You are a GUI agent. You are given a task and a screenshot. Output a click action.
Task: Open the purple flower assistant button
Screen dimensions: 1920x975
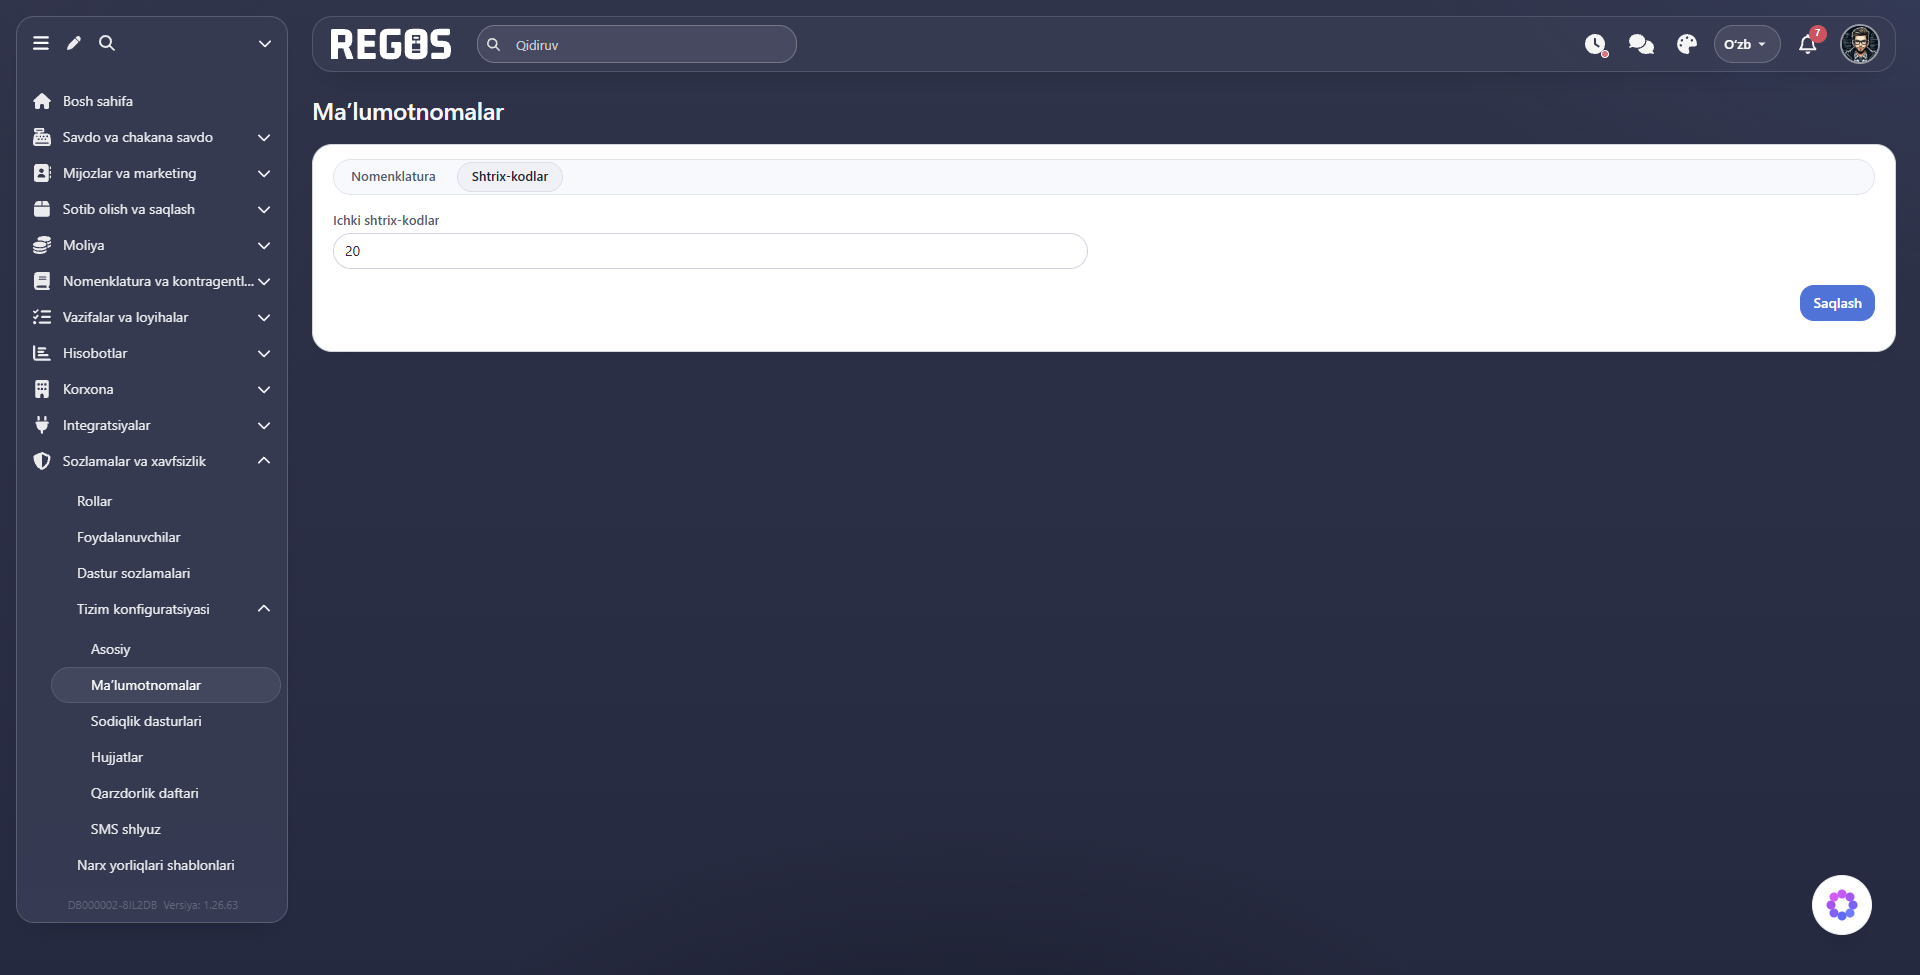[x=1842, y=905]
